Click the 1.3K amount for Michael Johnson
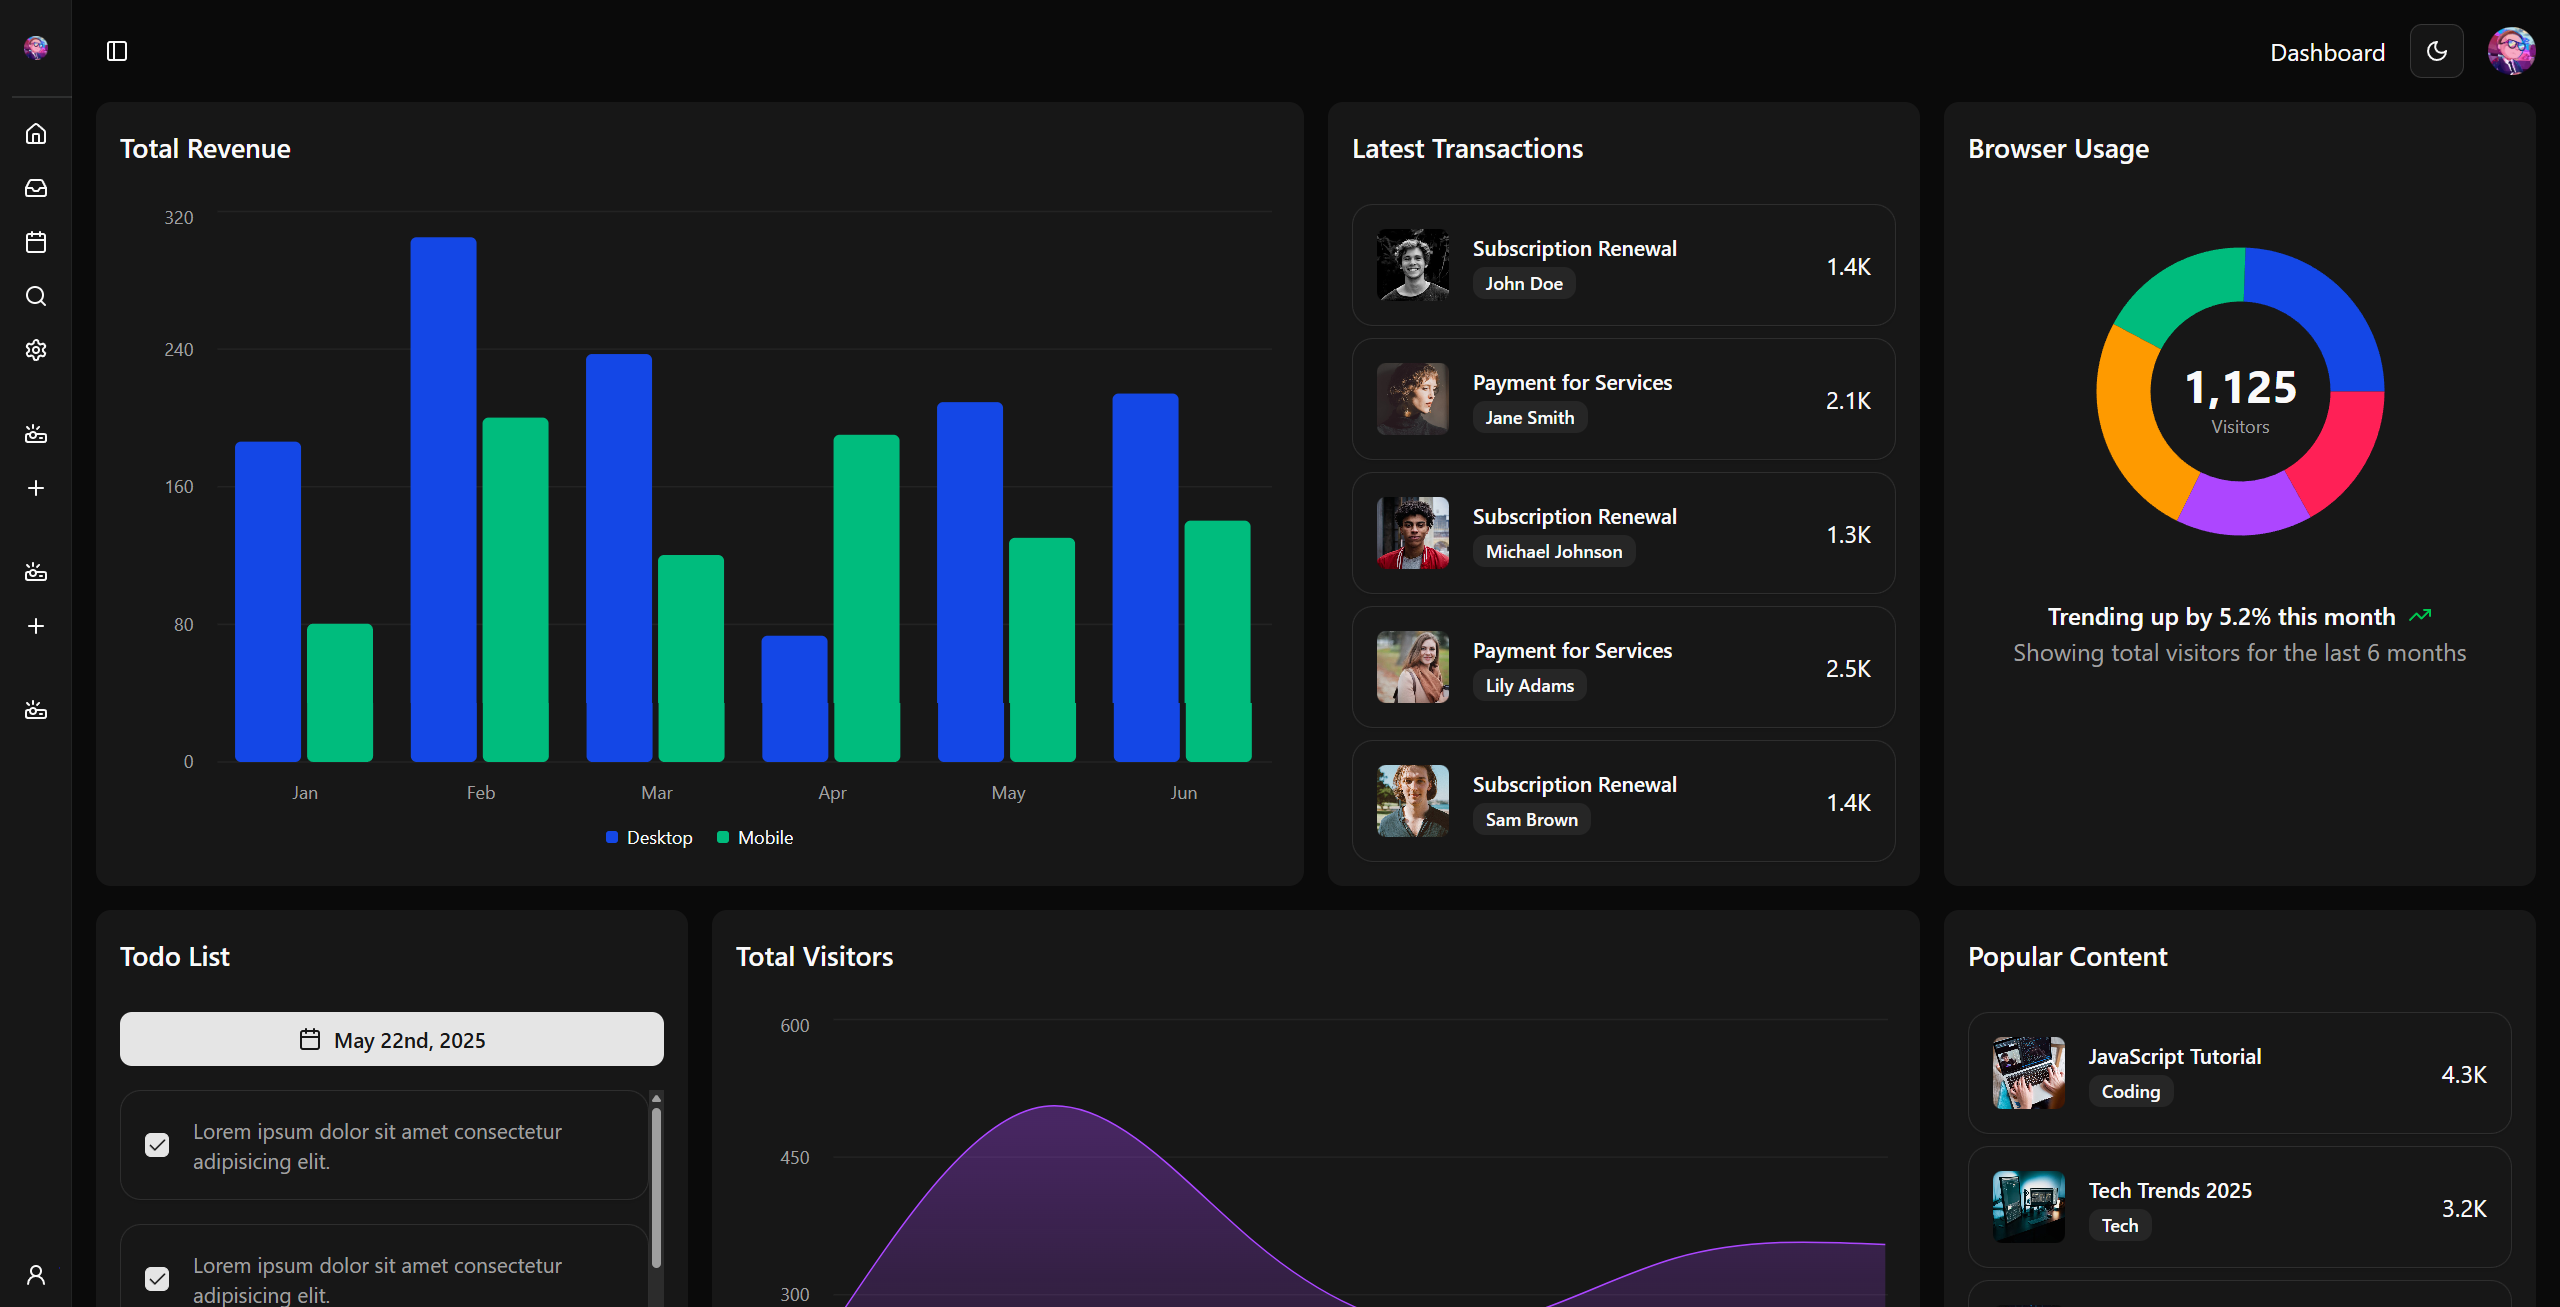 pos(1848,534)
